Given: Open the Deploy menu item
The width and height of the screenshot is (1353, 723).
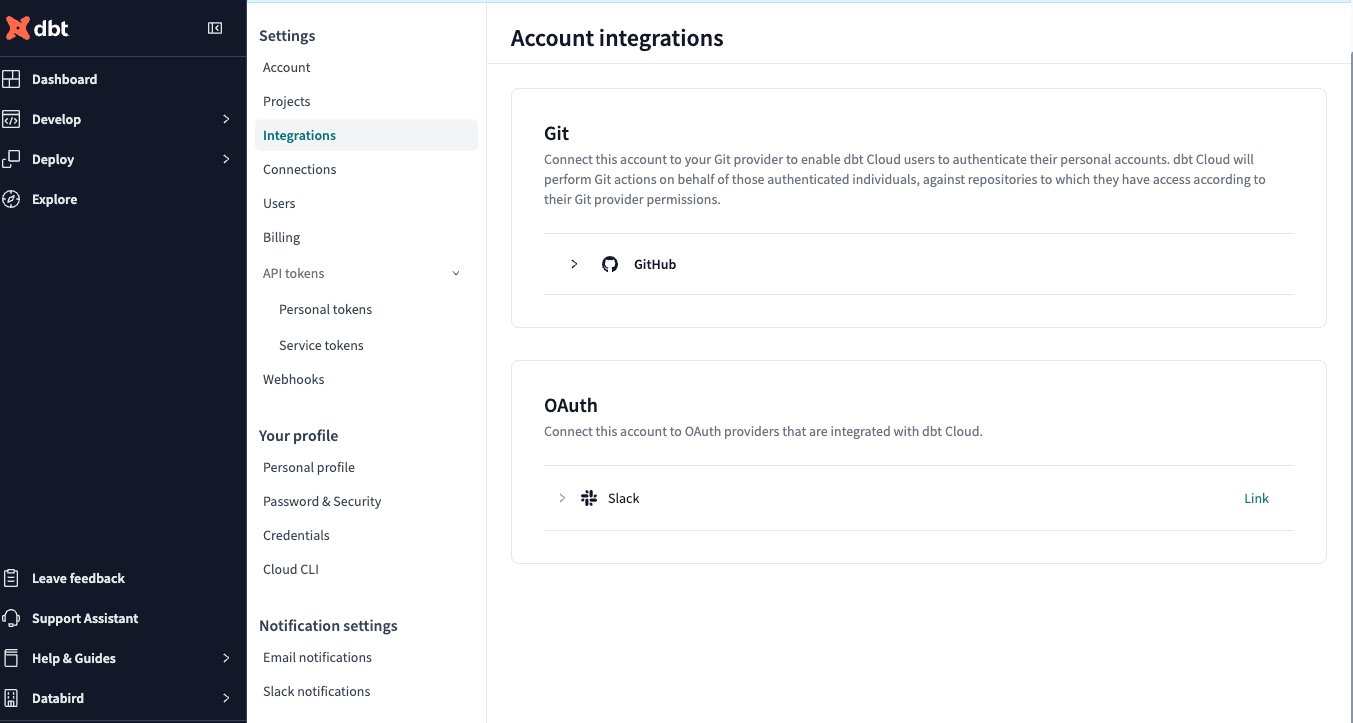Looking at the screenshot, I should point(53,159).
